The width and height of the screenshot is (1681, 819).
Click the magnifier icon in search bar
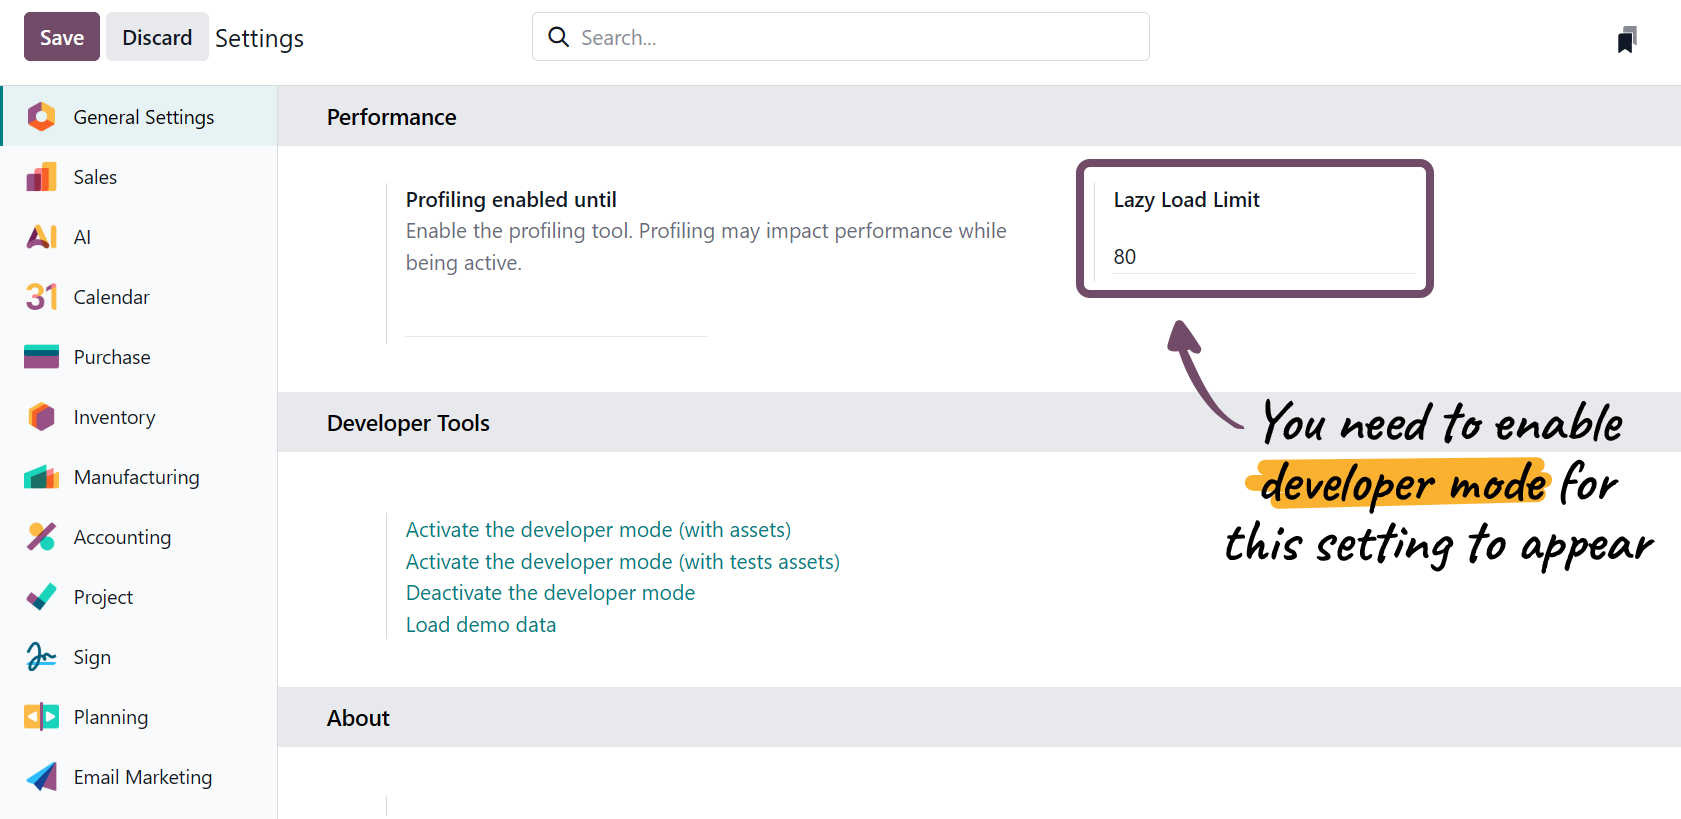559,37
